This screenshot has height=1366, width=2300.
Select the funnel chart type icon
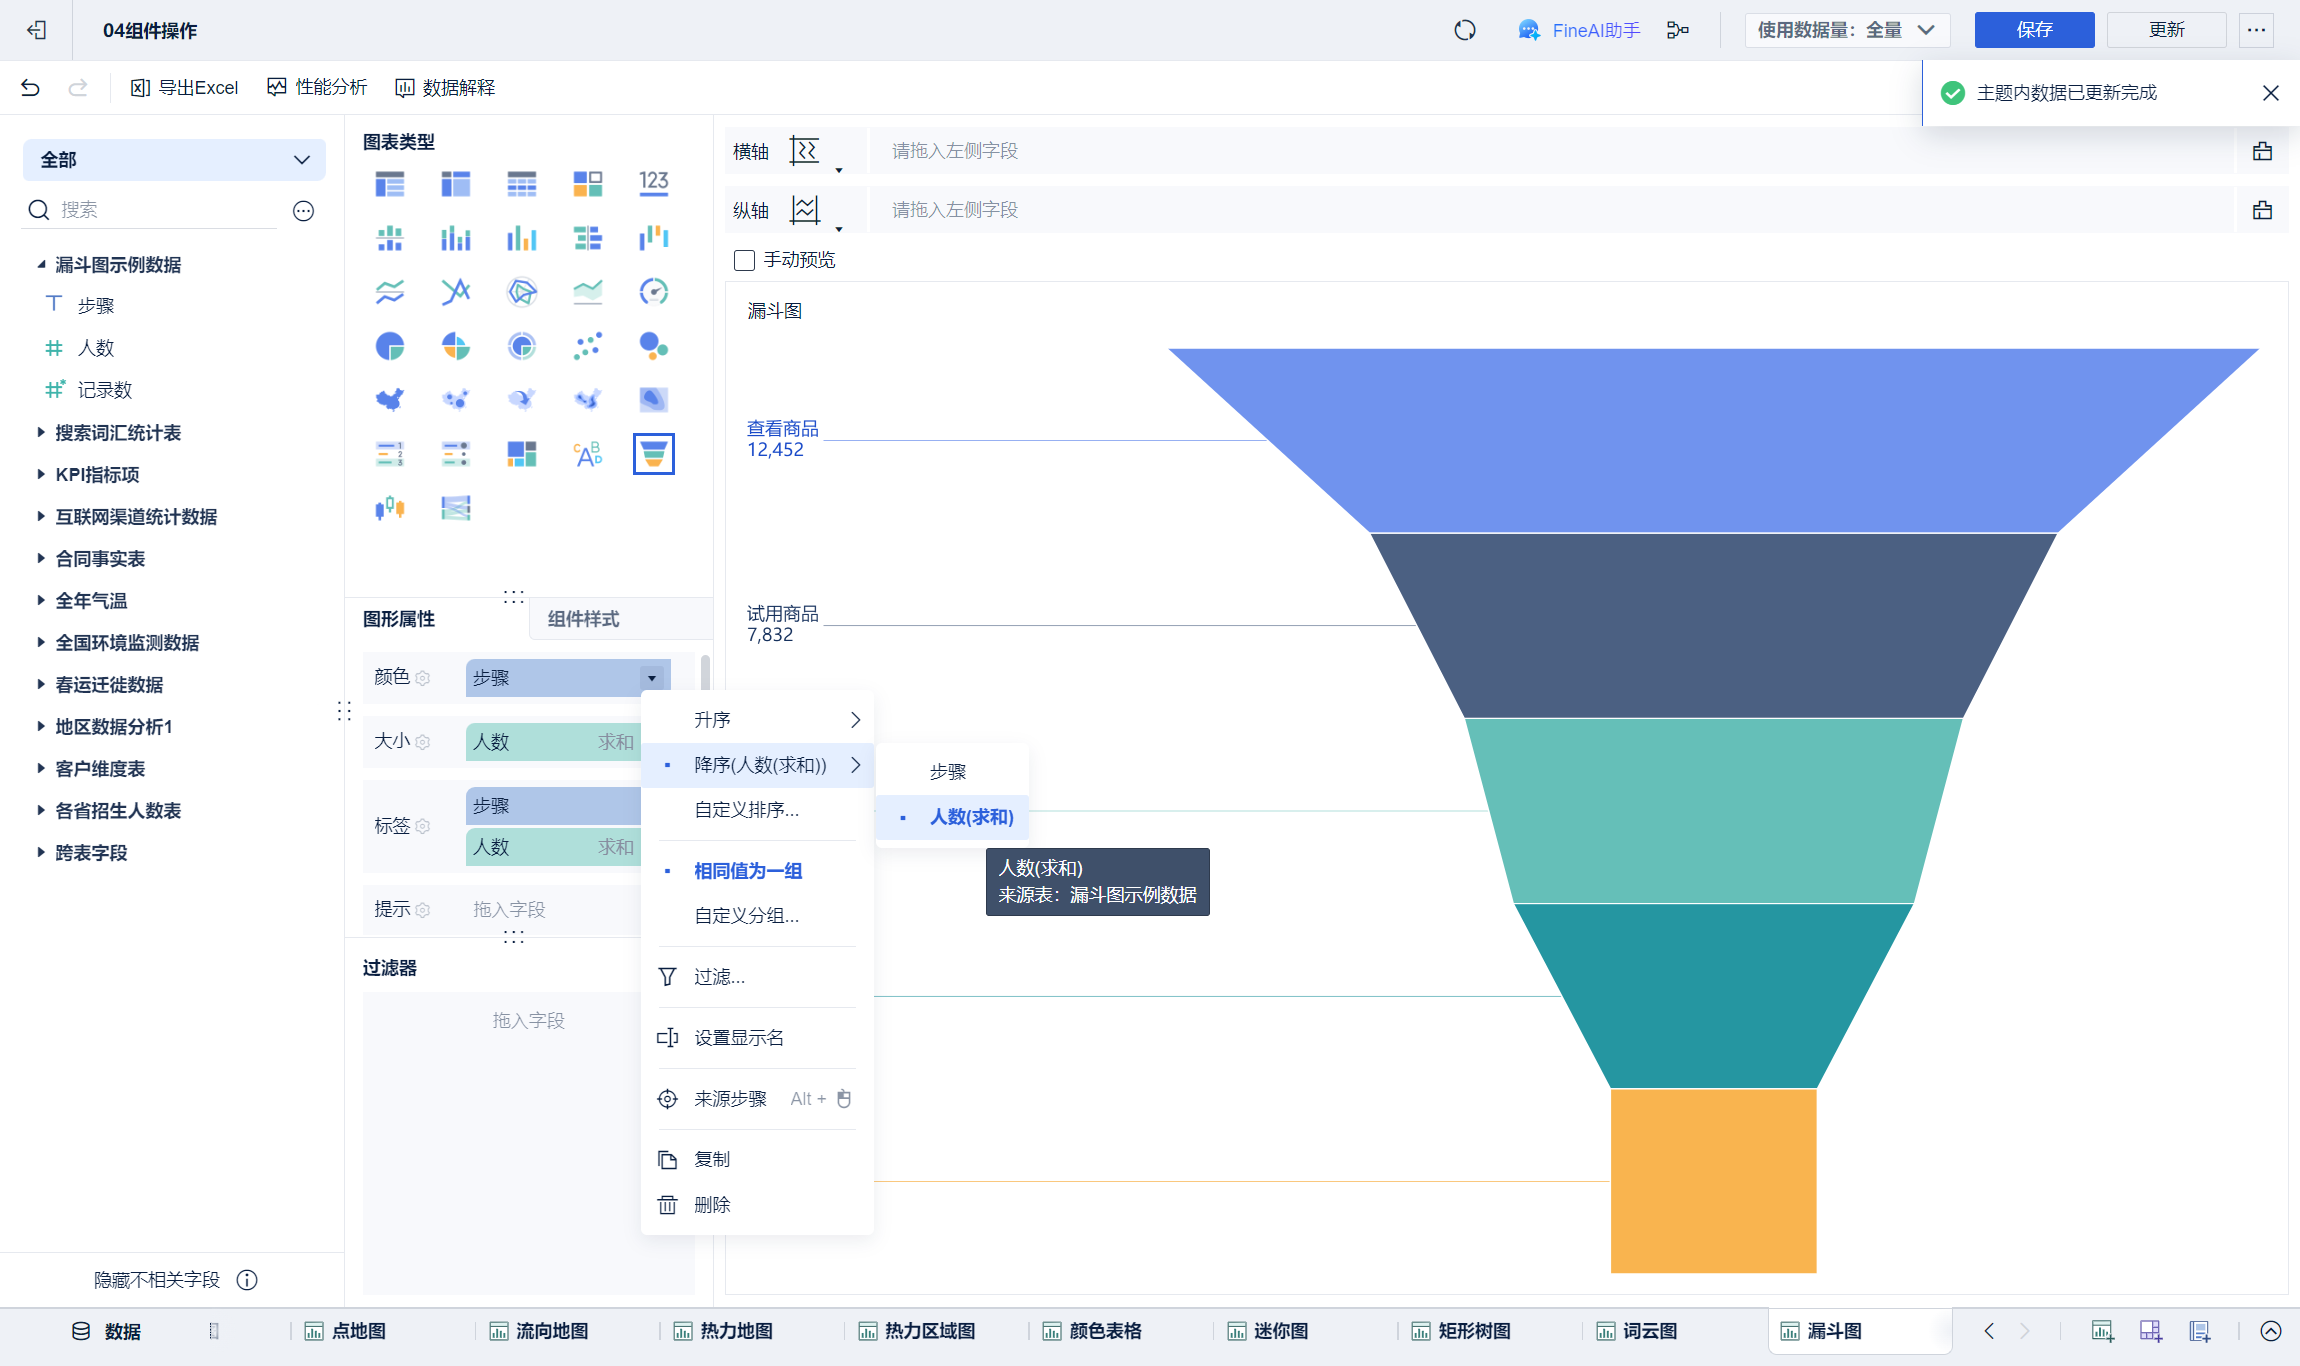coord(653,454)
